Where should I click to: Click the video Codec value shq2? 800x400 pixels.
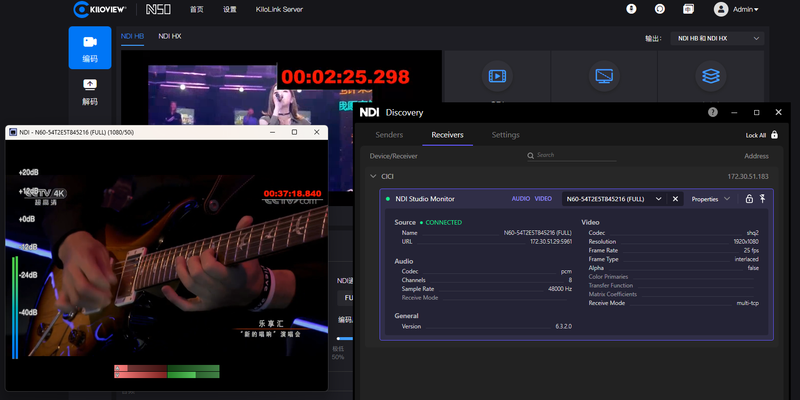click(x=753, y=233)
